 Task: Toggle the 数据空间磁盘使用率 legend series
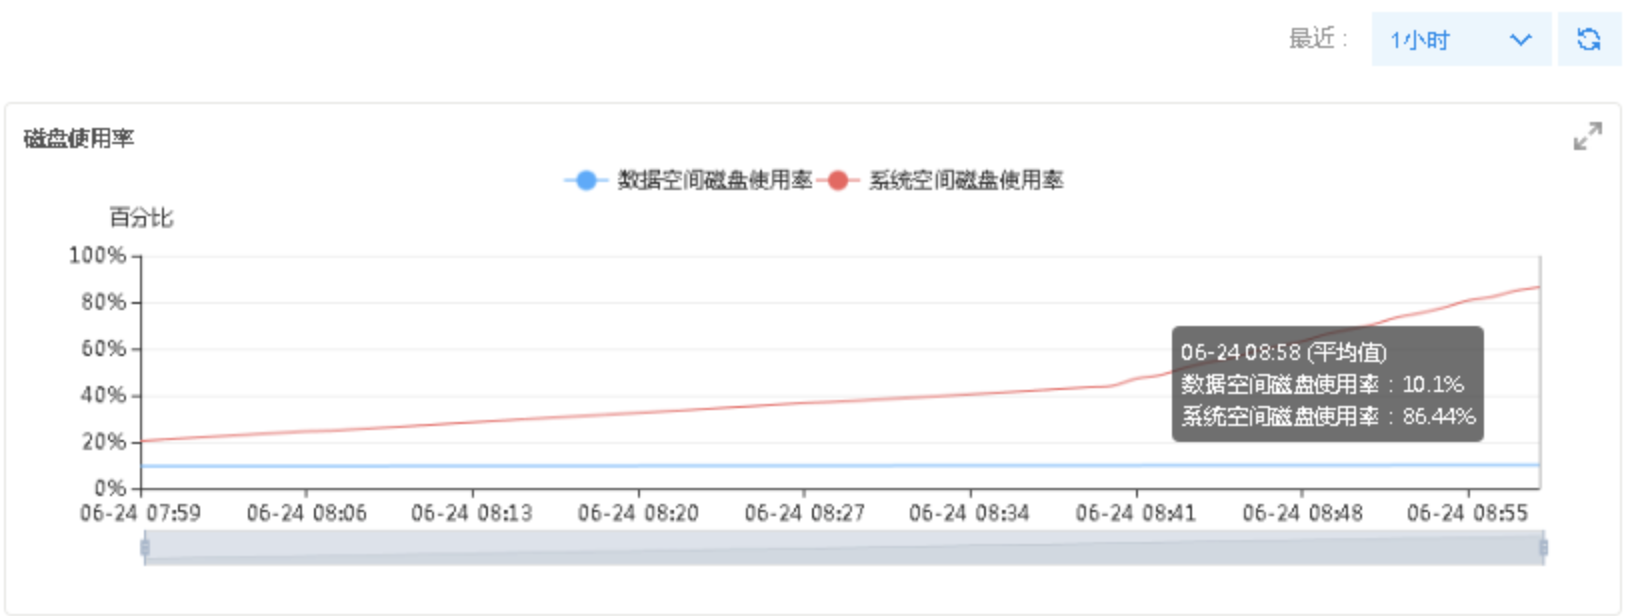(689, 180)
